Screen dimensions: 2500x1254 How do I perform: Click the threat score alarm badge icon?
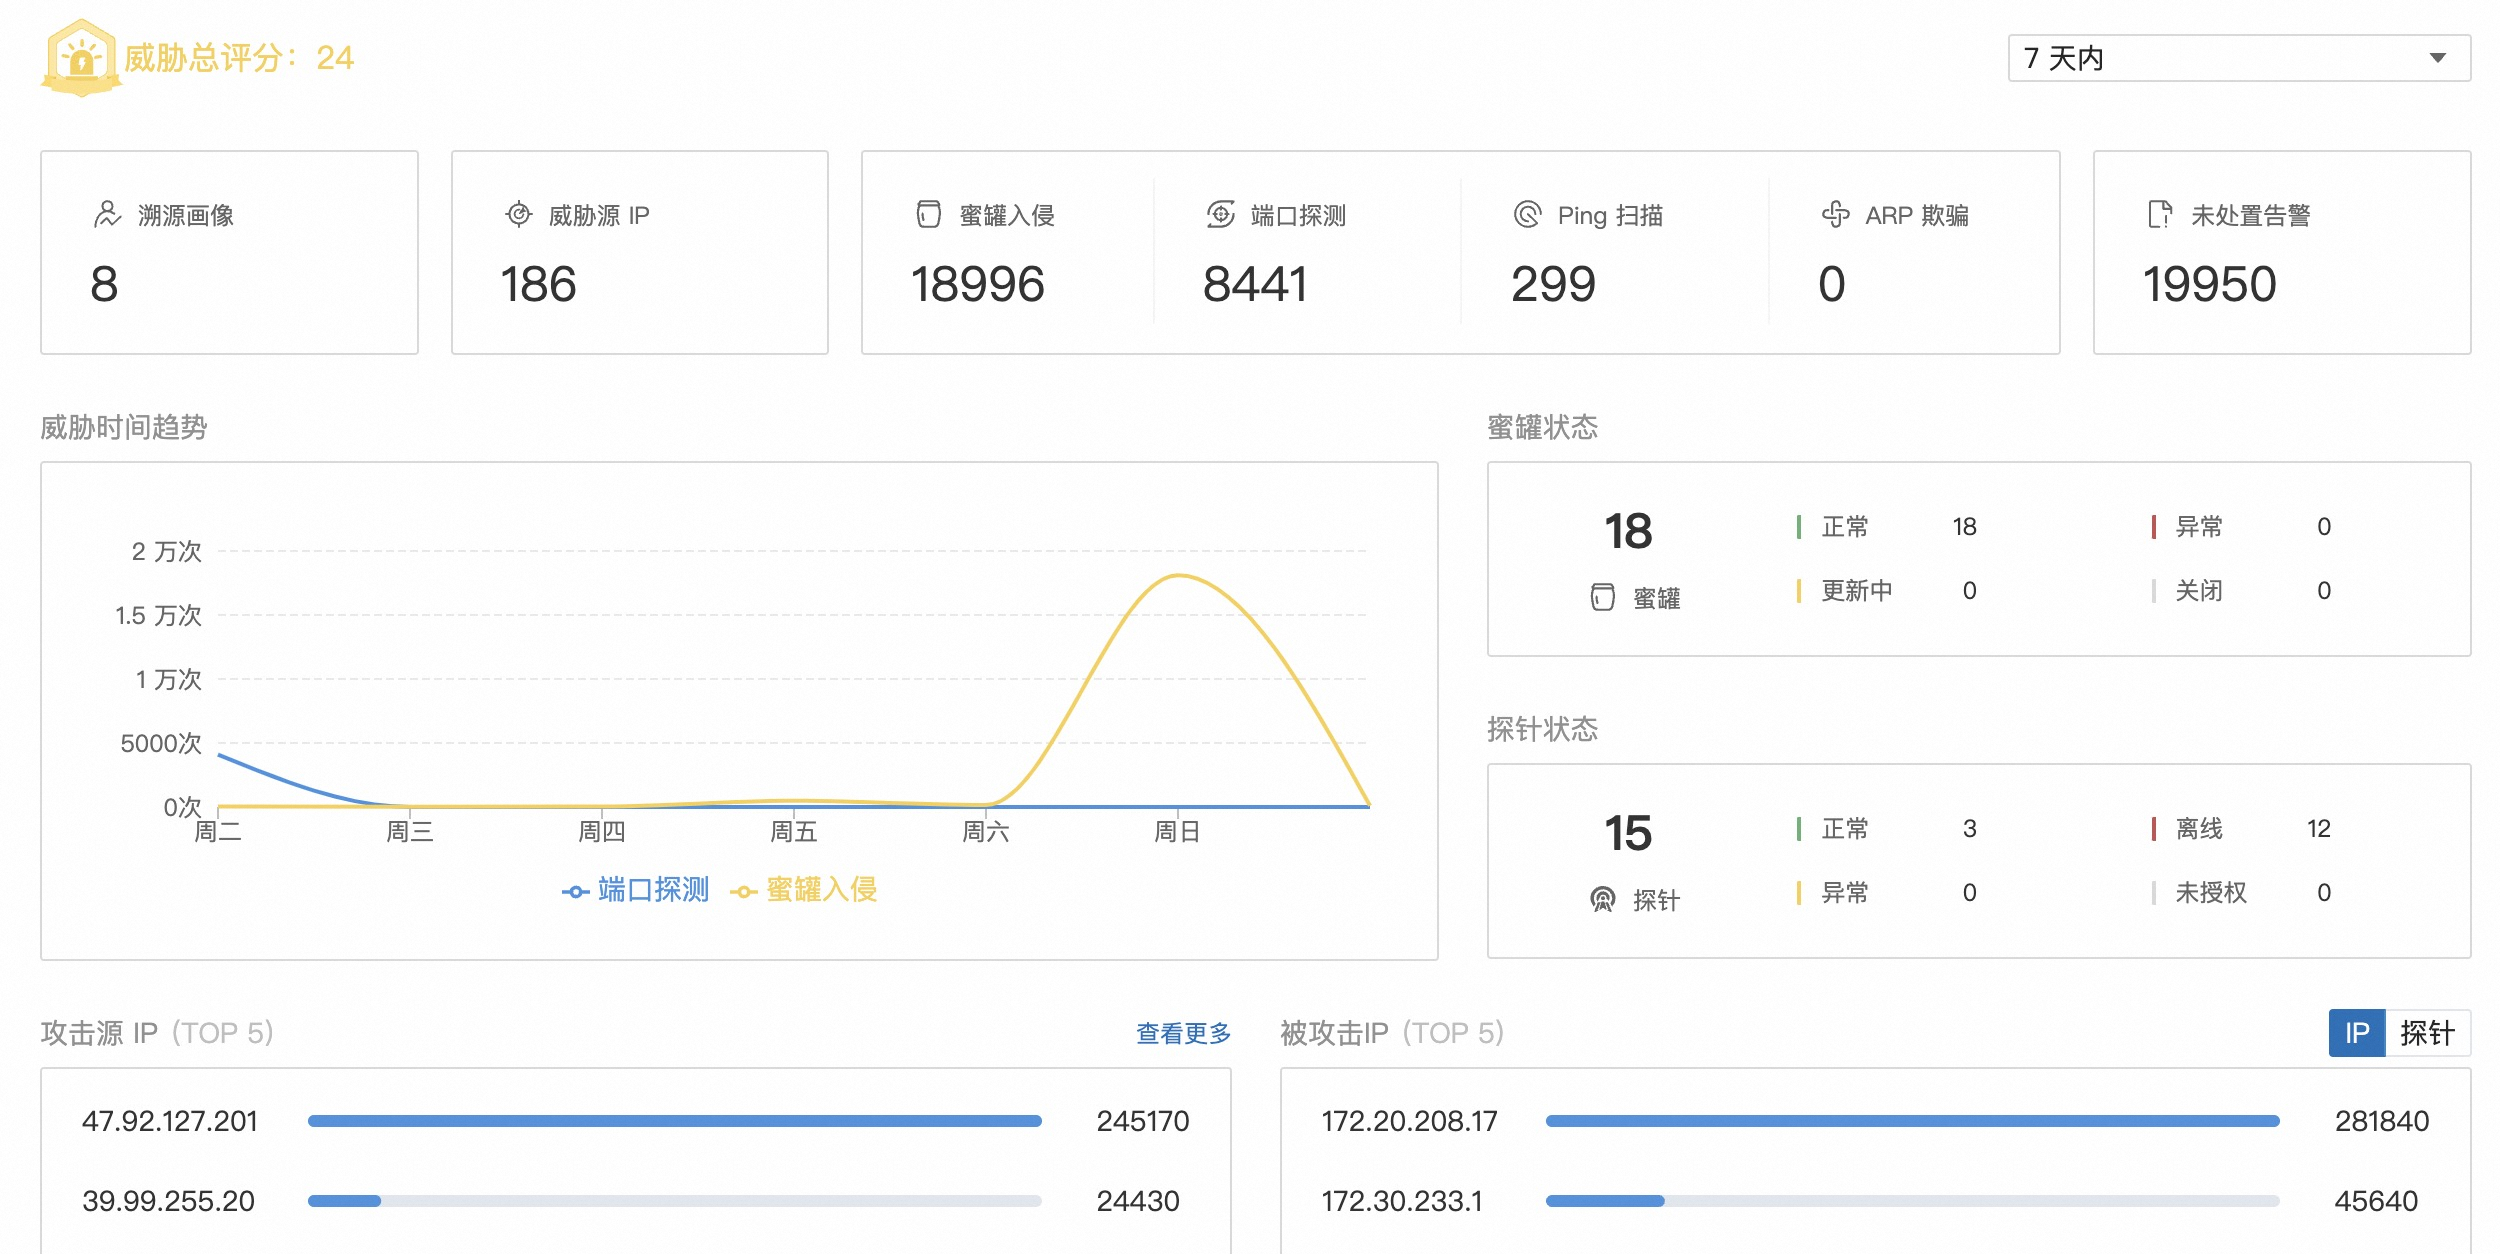tap(81, 58)
